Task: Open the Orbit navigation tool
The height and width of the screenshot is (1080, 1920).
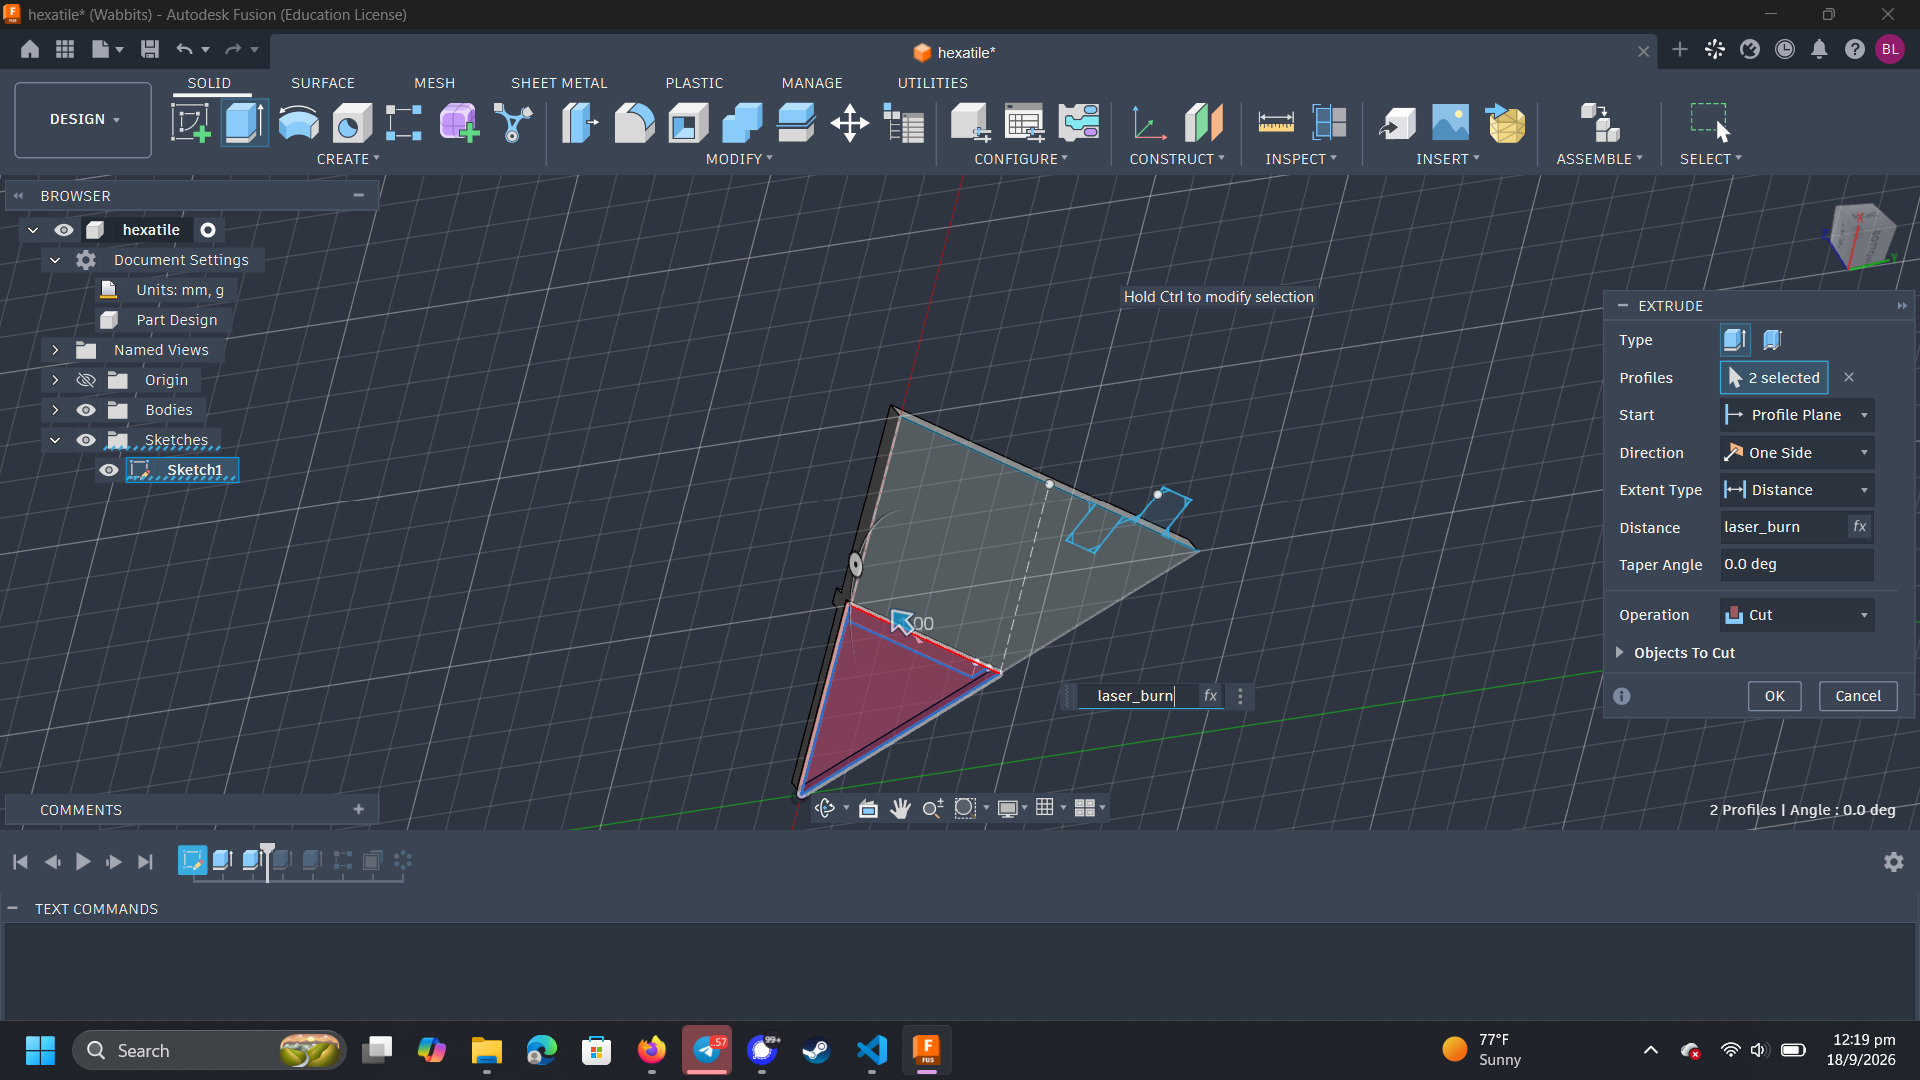Action: [825, 808]
